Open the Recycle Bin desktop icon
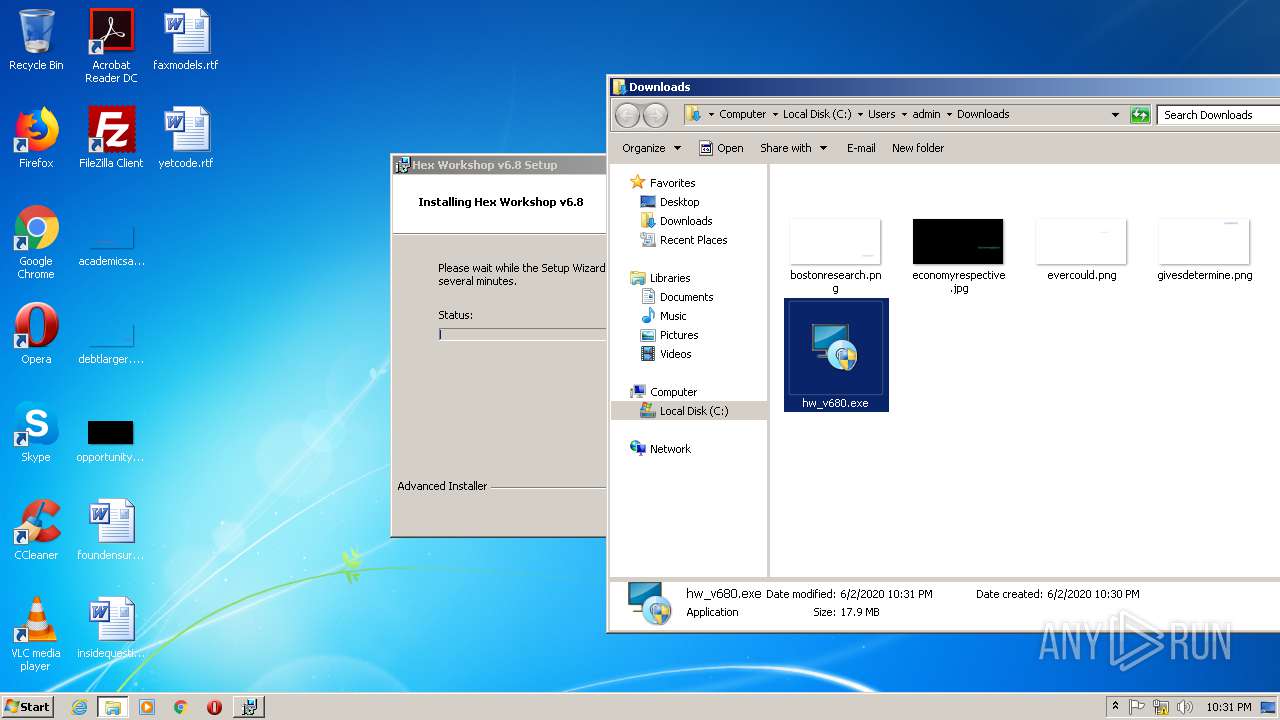Viewport: 1280px width, 720px height. (x=36, y=40)
